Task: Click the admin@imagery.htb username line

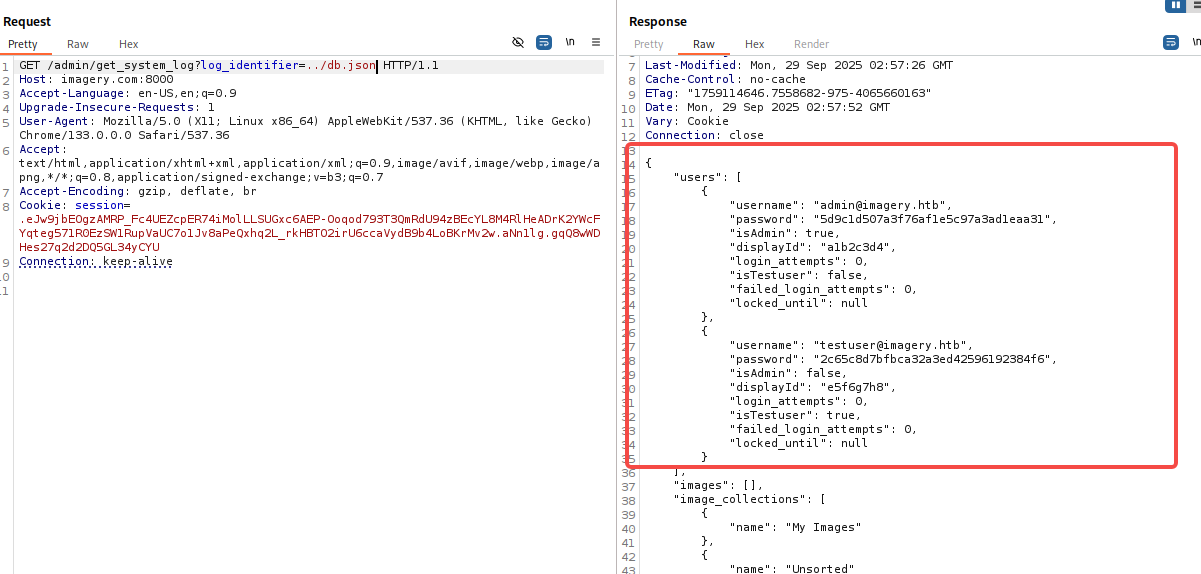Action: (x=851, y=205)
